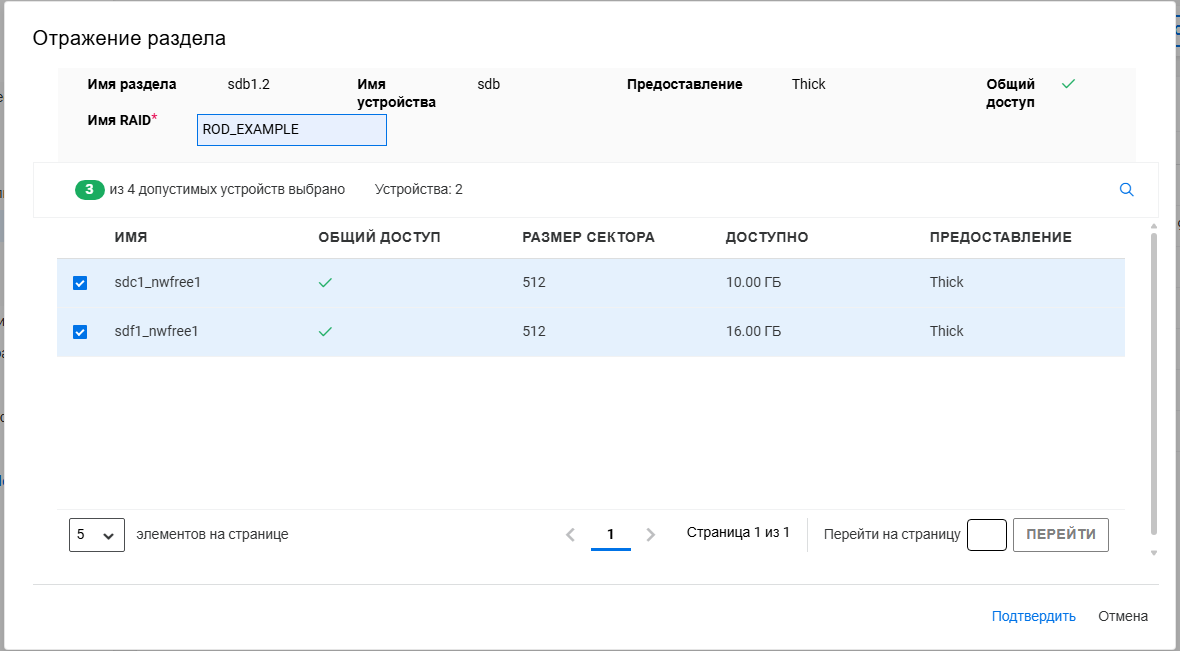Viewport: 1180px width, 651px height.
Task: Click the shared access checkmark for sdf1_nwfree1
Action: (x=325, y=332)
